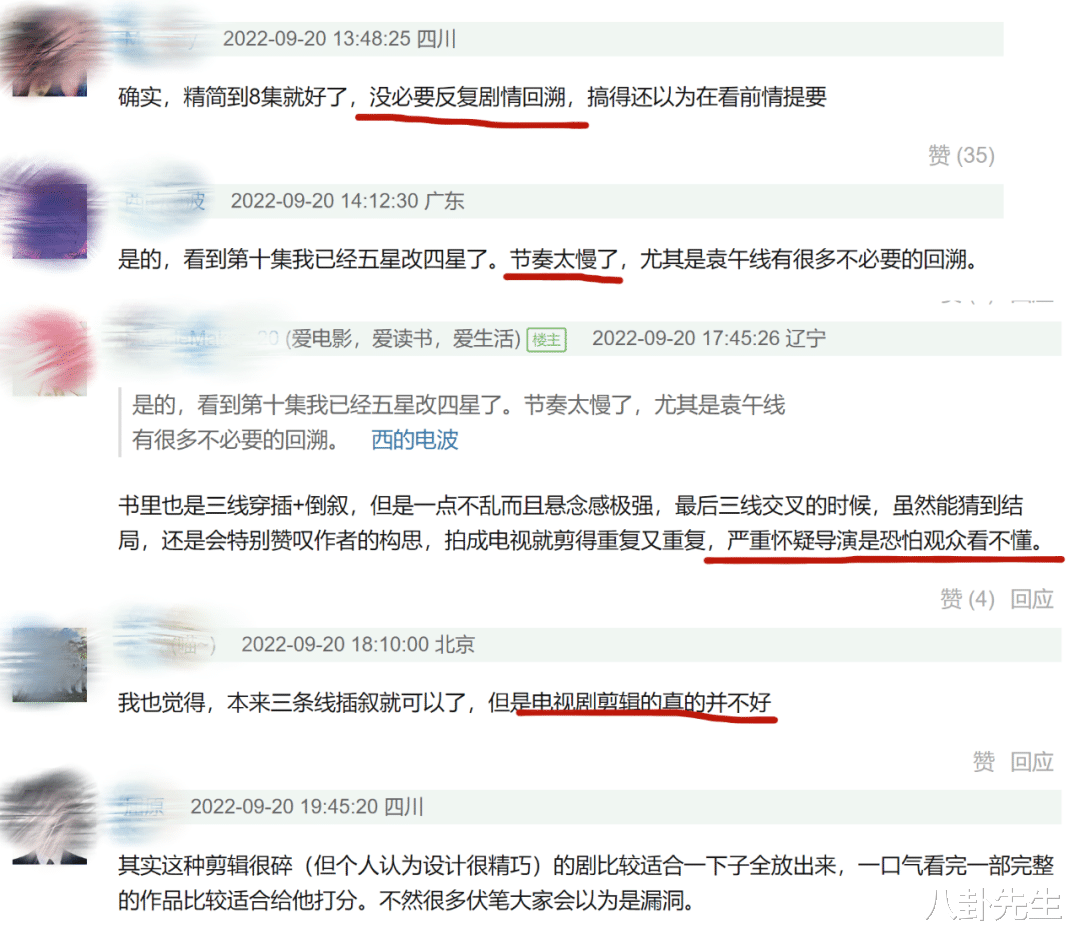This screenshot has height=945, width=1080.
Task: Open blurred username of the 13:48:25 comment
Action: [163, 39]
